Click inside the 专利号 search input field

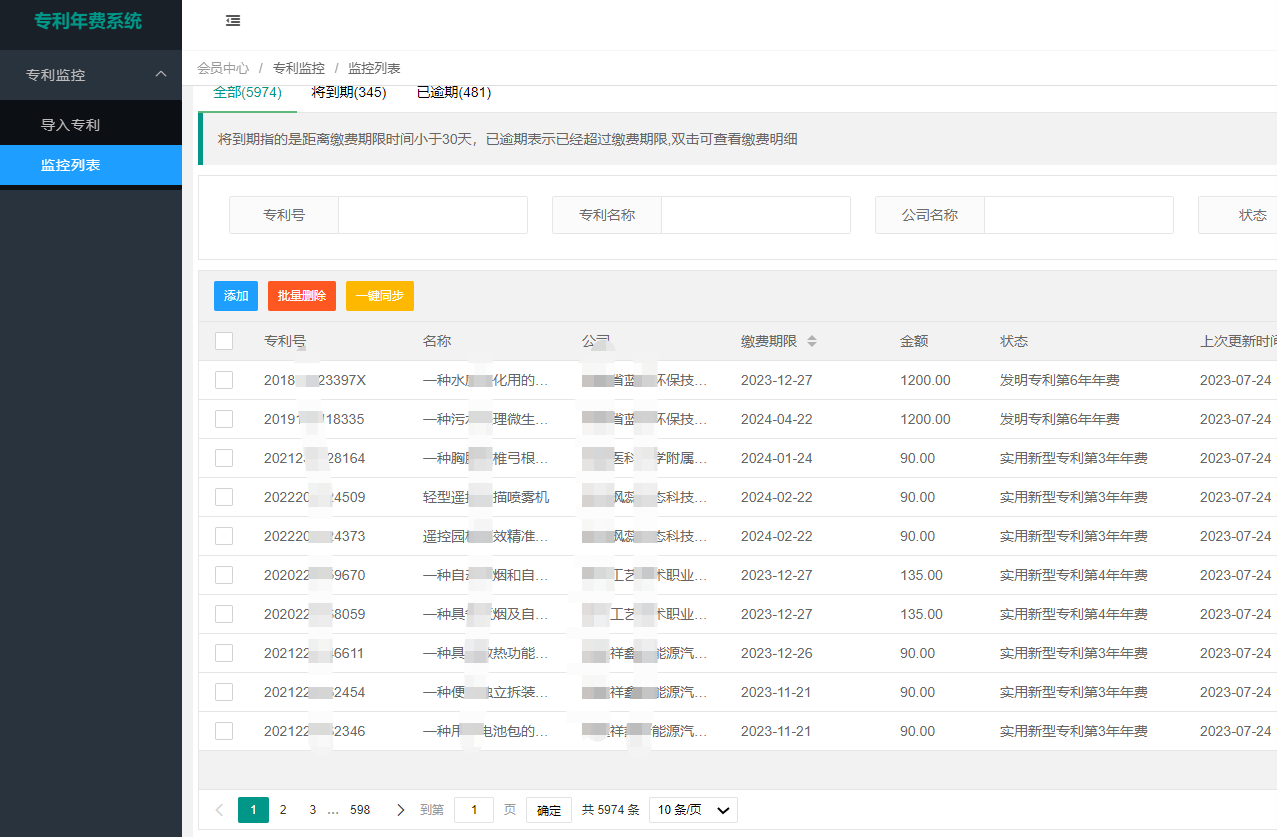[x=432, y=214]
